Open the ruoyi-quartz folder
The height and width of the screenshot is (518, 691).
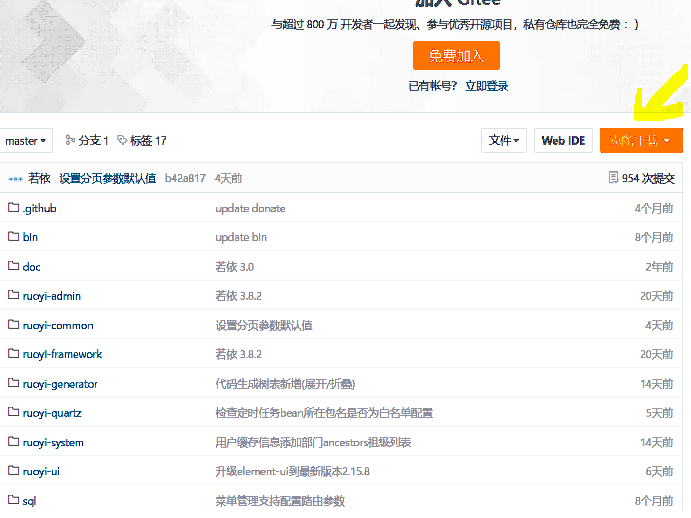click(52, 413)
